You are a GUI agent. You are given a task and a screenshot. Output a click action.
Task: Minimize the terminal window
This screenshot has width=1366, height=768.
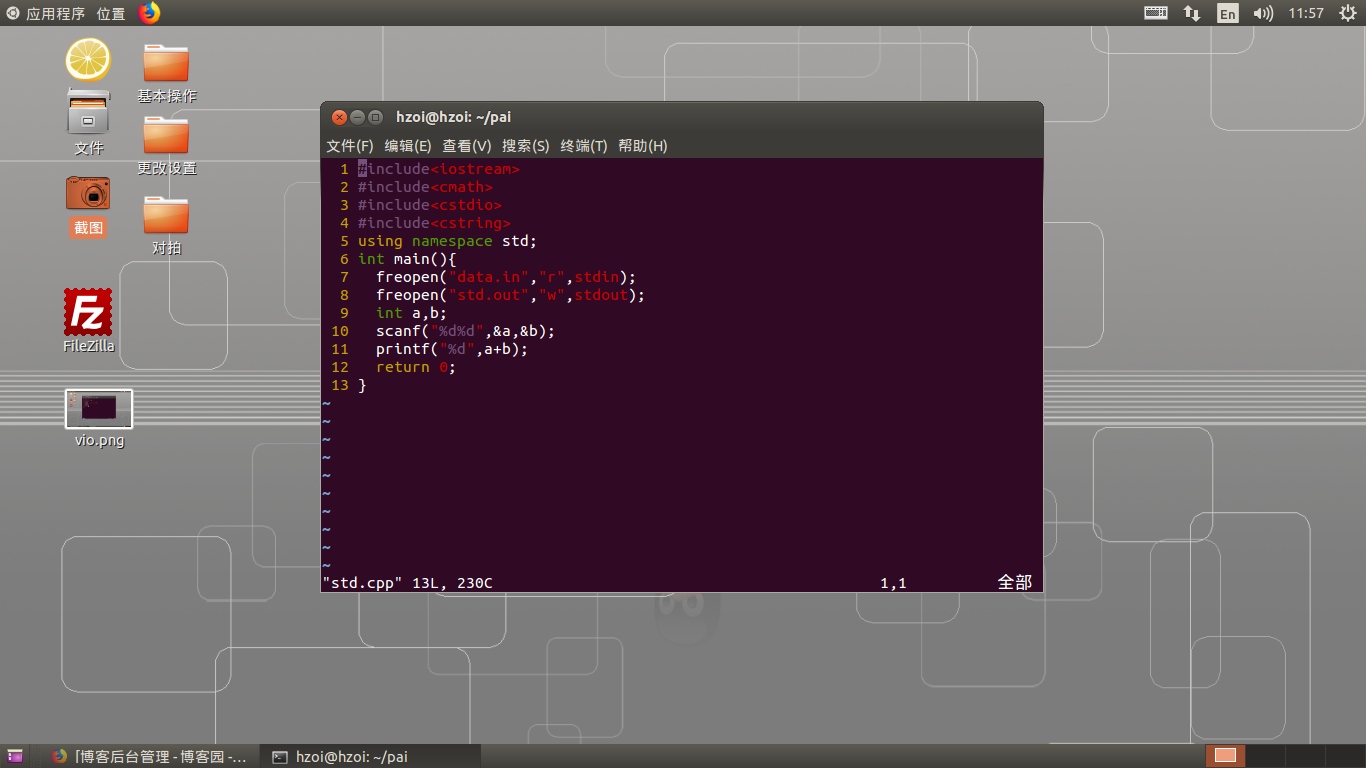(357, 117)
